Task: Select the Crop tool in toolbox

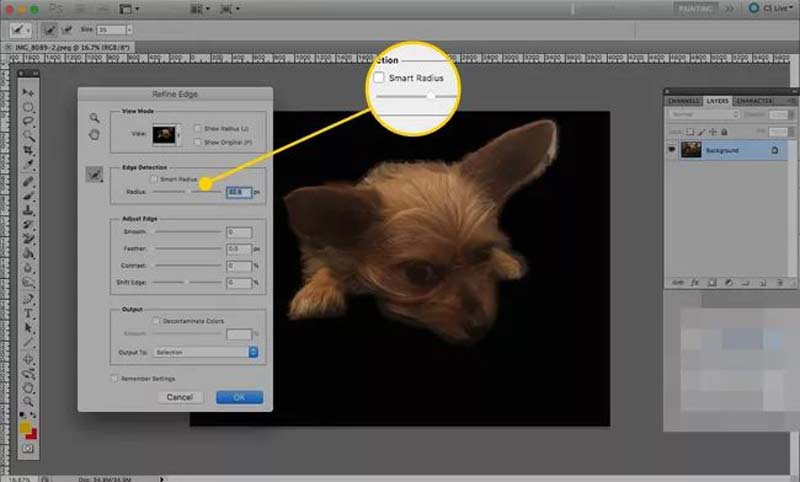Action: pyautogui.click(x=28, y=150)
